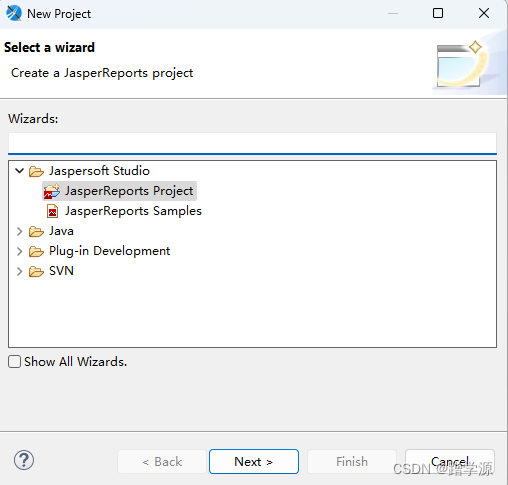Select the Plug-in Development label
Viewport: 508px width, 485px height.
click(x=110, y=251)
